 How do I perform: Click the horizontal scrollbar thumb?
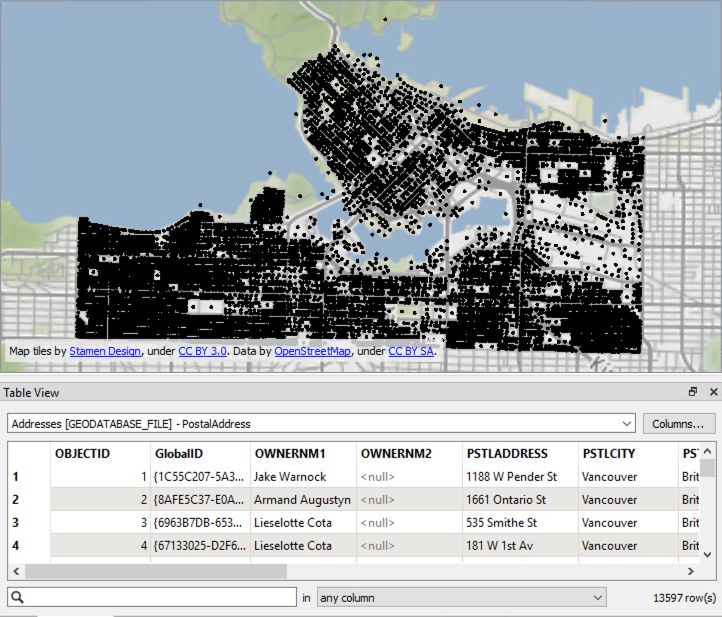tap(156, 571)
